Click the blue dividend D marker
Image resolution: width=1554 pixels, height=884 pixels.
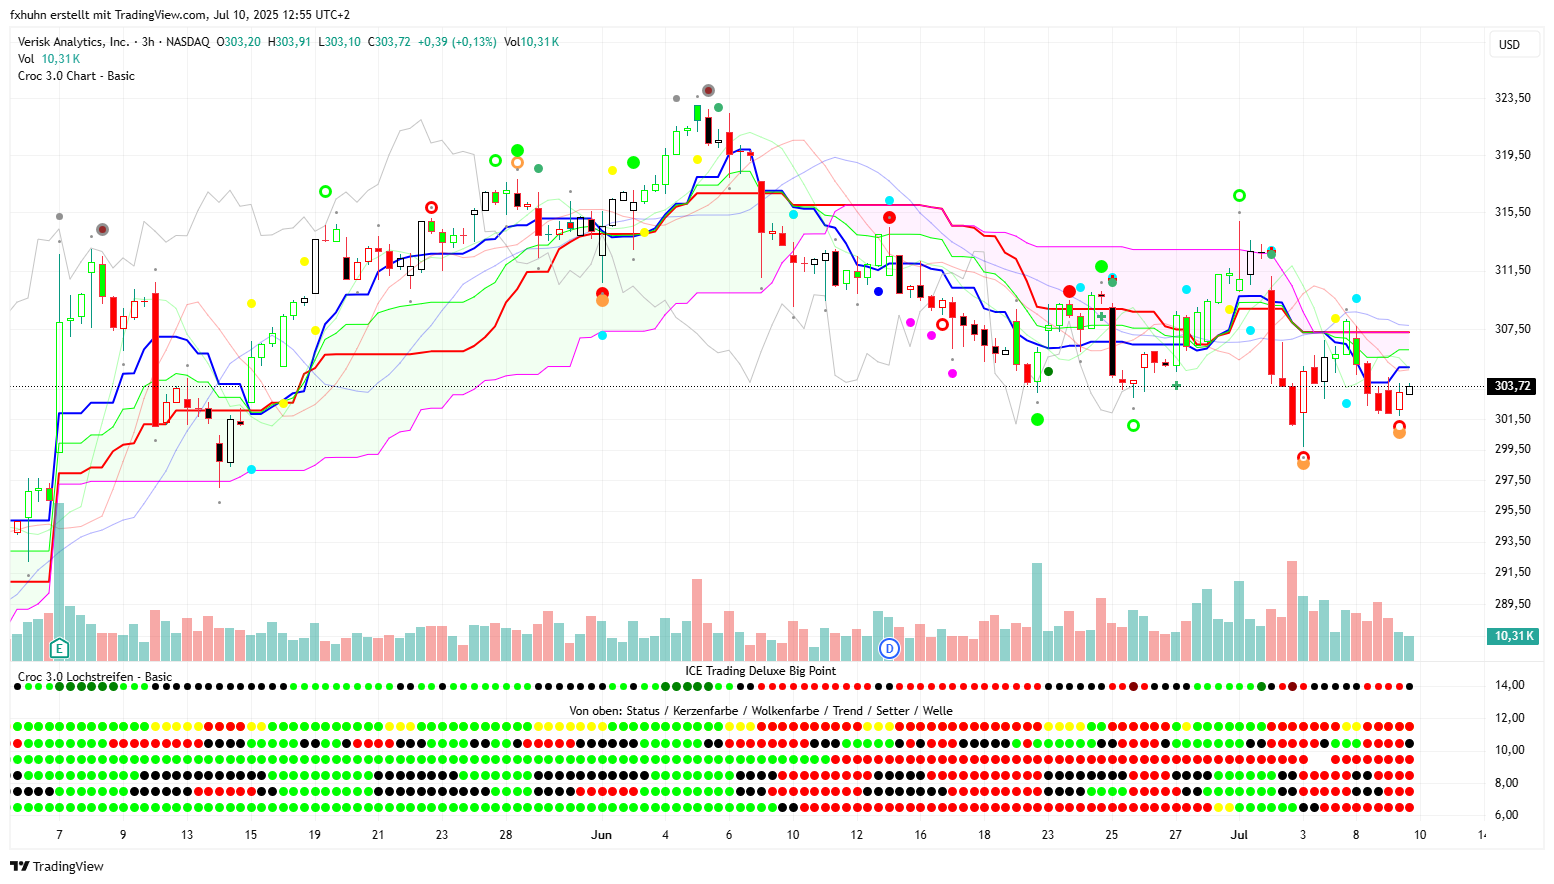889,649
